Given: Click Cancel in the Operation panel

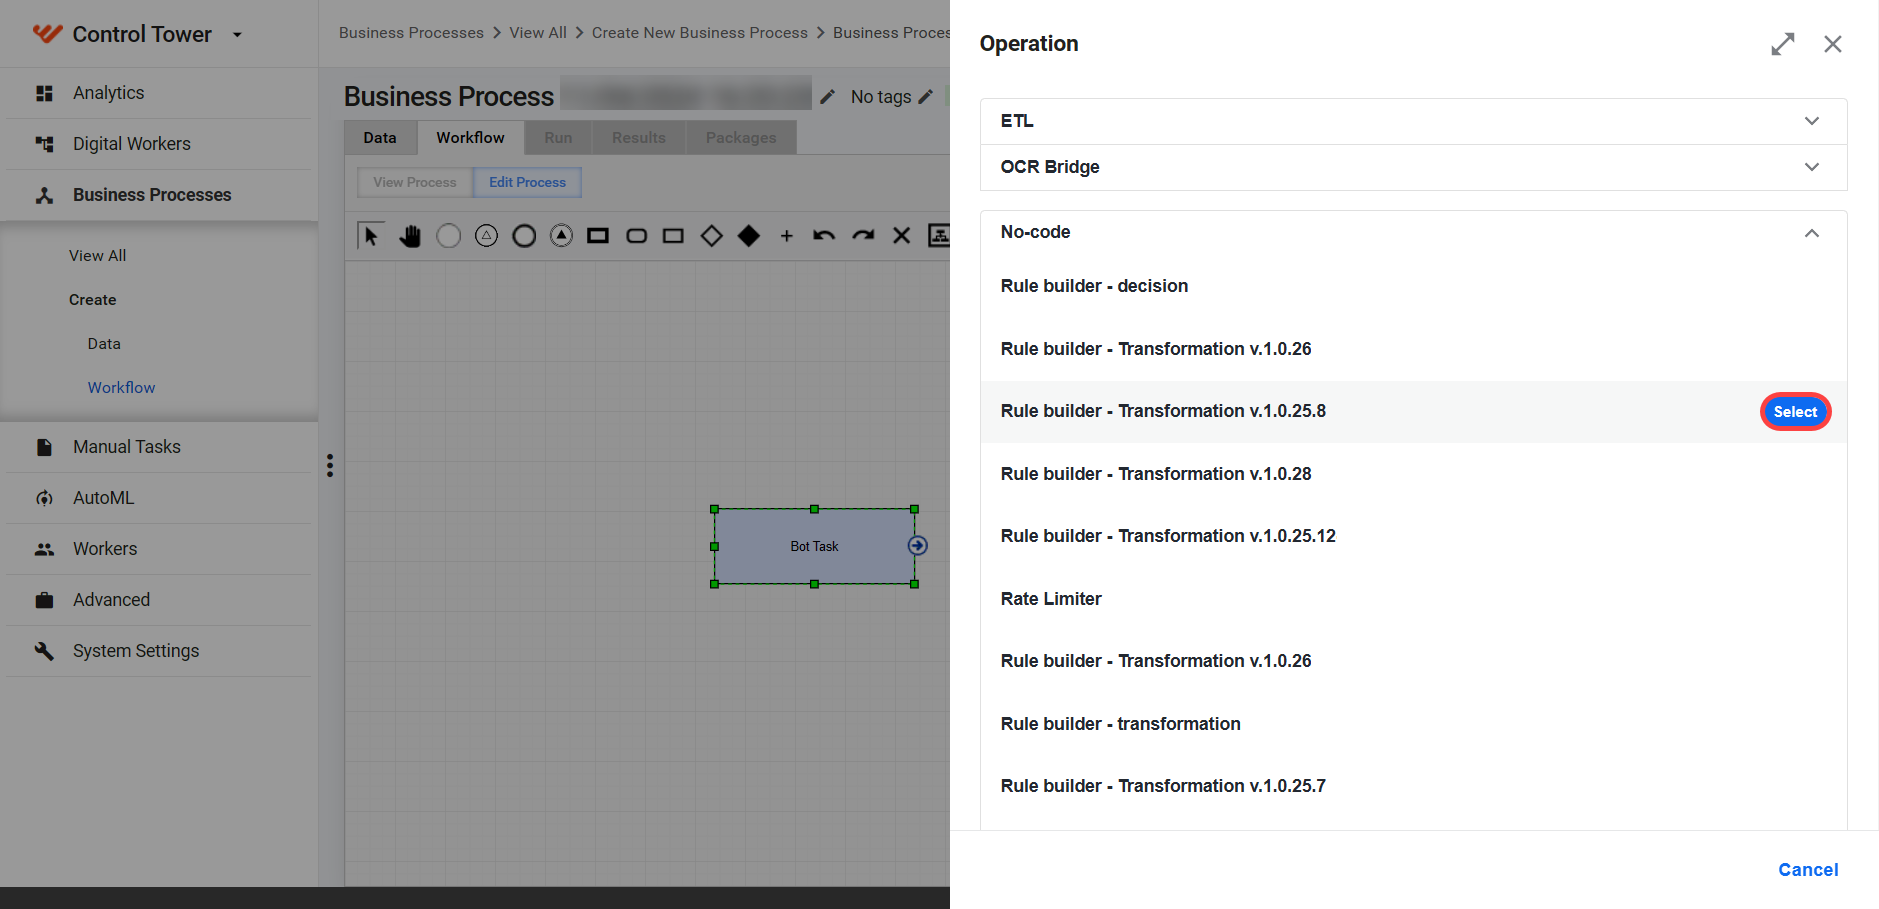Looking at the screenshot, I should tap(1808, 870).
